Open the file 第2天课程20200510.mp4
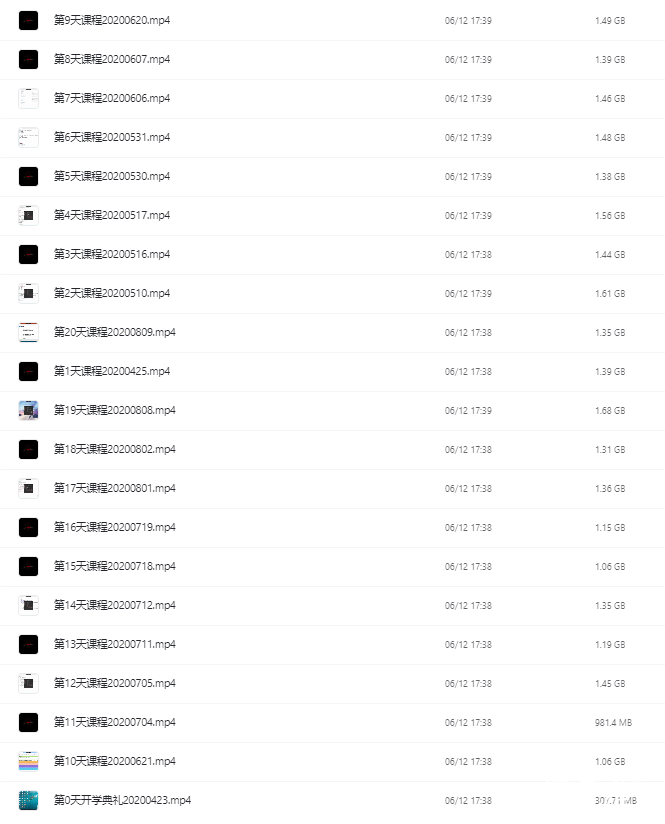Viewport: 665px width, 824px height. (112, 293)
